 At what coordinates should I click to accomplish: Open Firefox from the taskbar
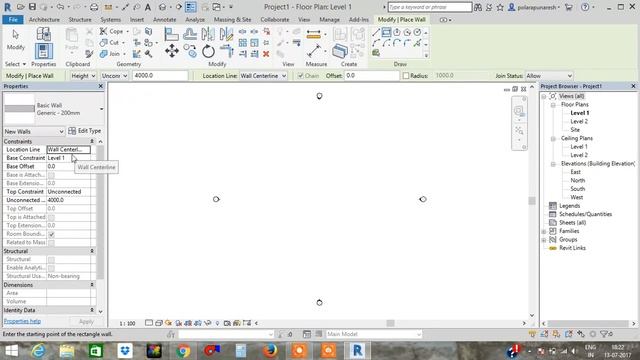tap(270, 351)
